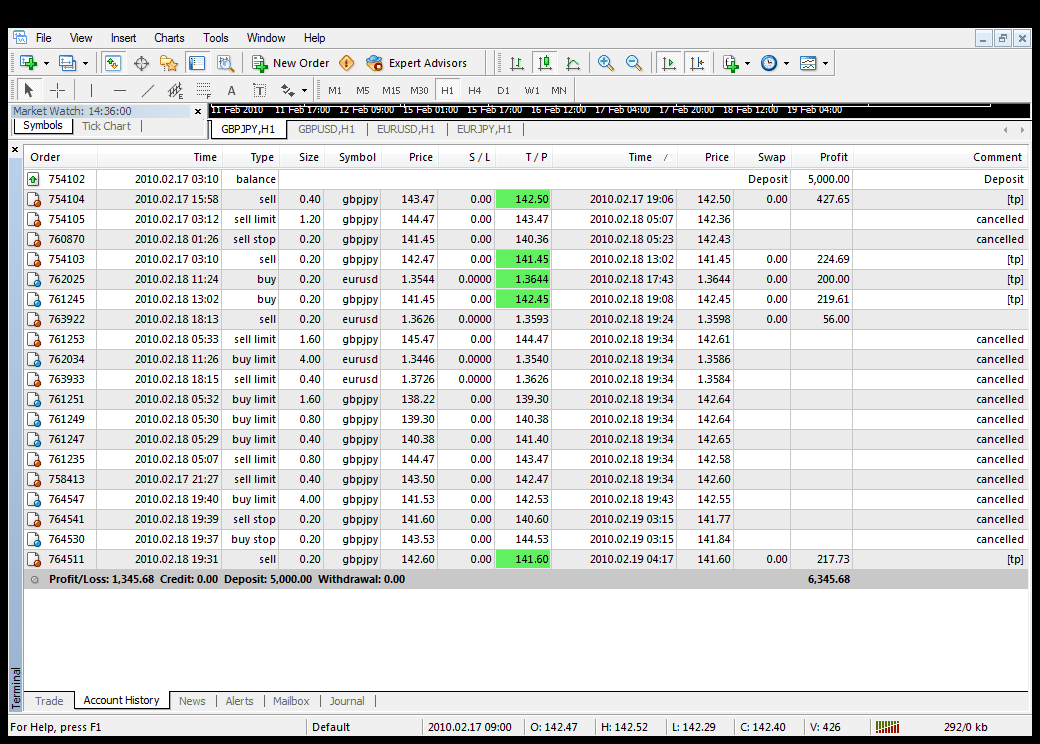Enable the Chart Shift toggle
The image size is (1040, 744).
[697, 63]
